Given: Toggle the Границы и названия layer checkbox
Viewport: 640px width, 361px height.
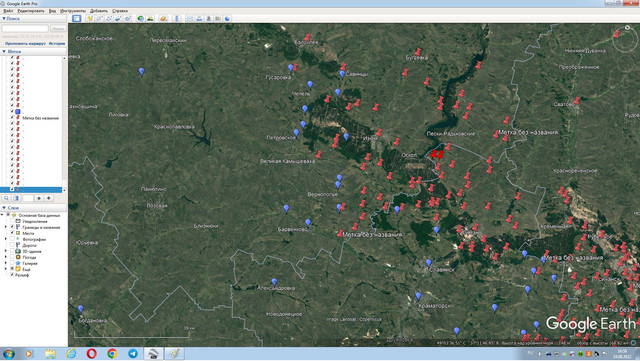Looking at the screenshot, I should click(x=12, y=227).
